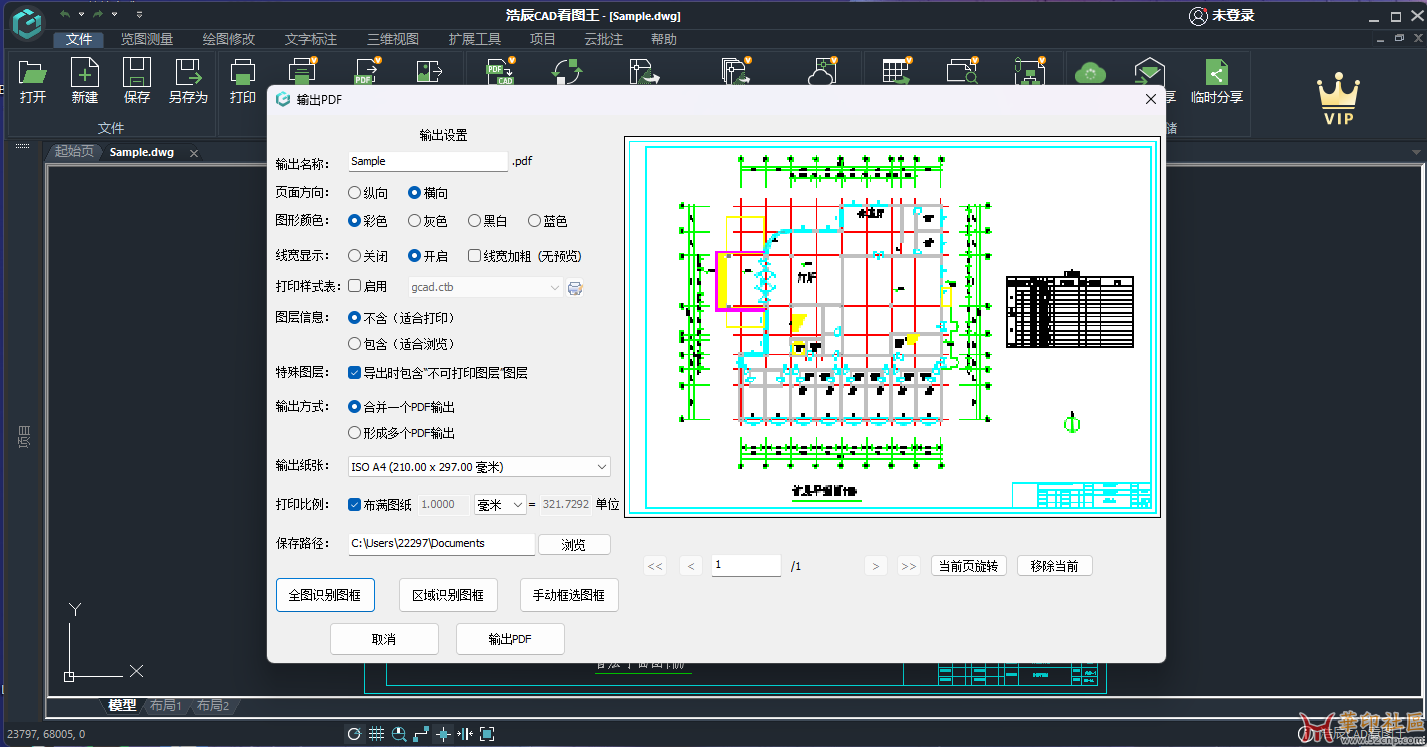
Task: Open the 三维视图 ribbon tab
Action: 393,39
